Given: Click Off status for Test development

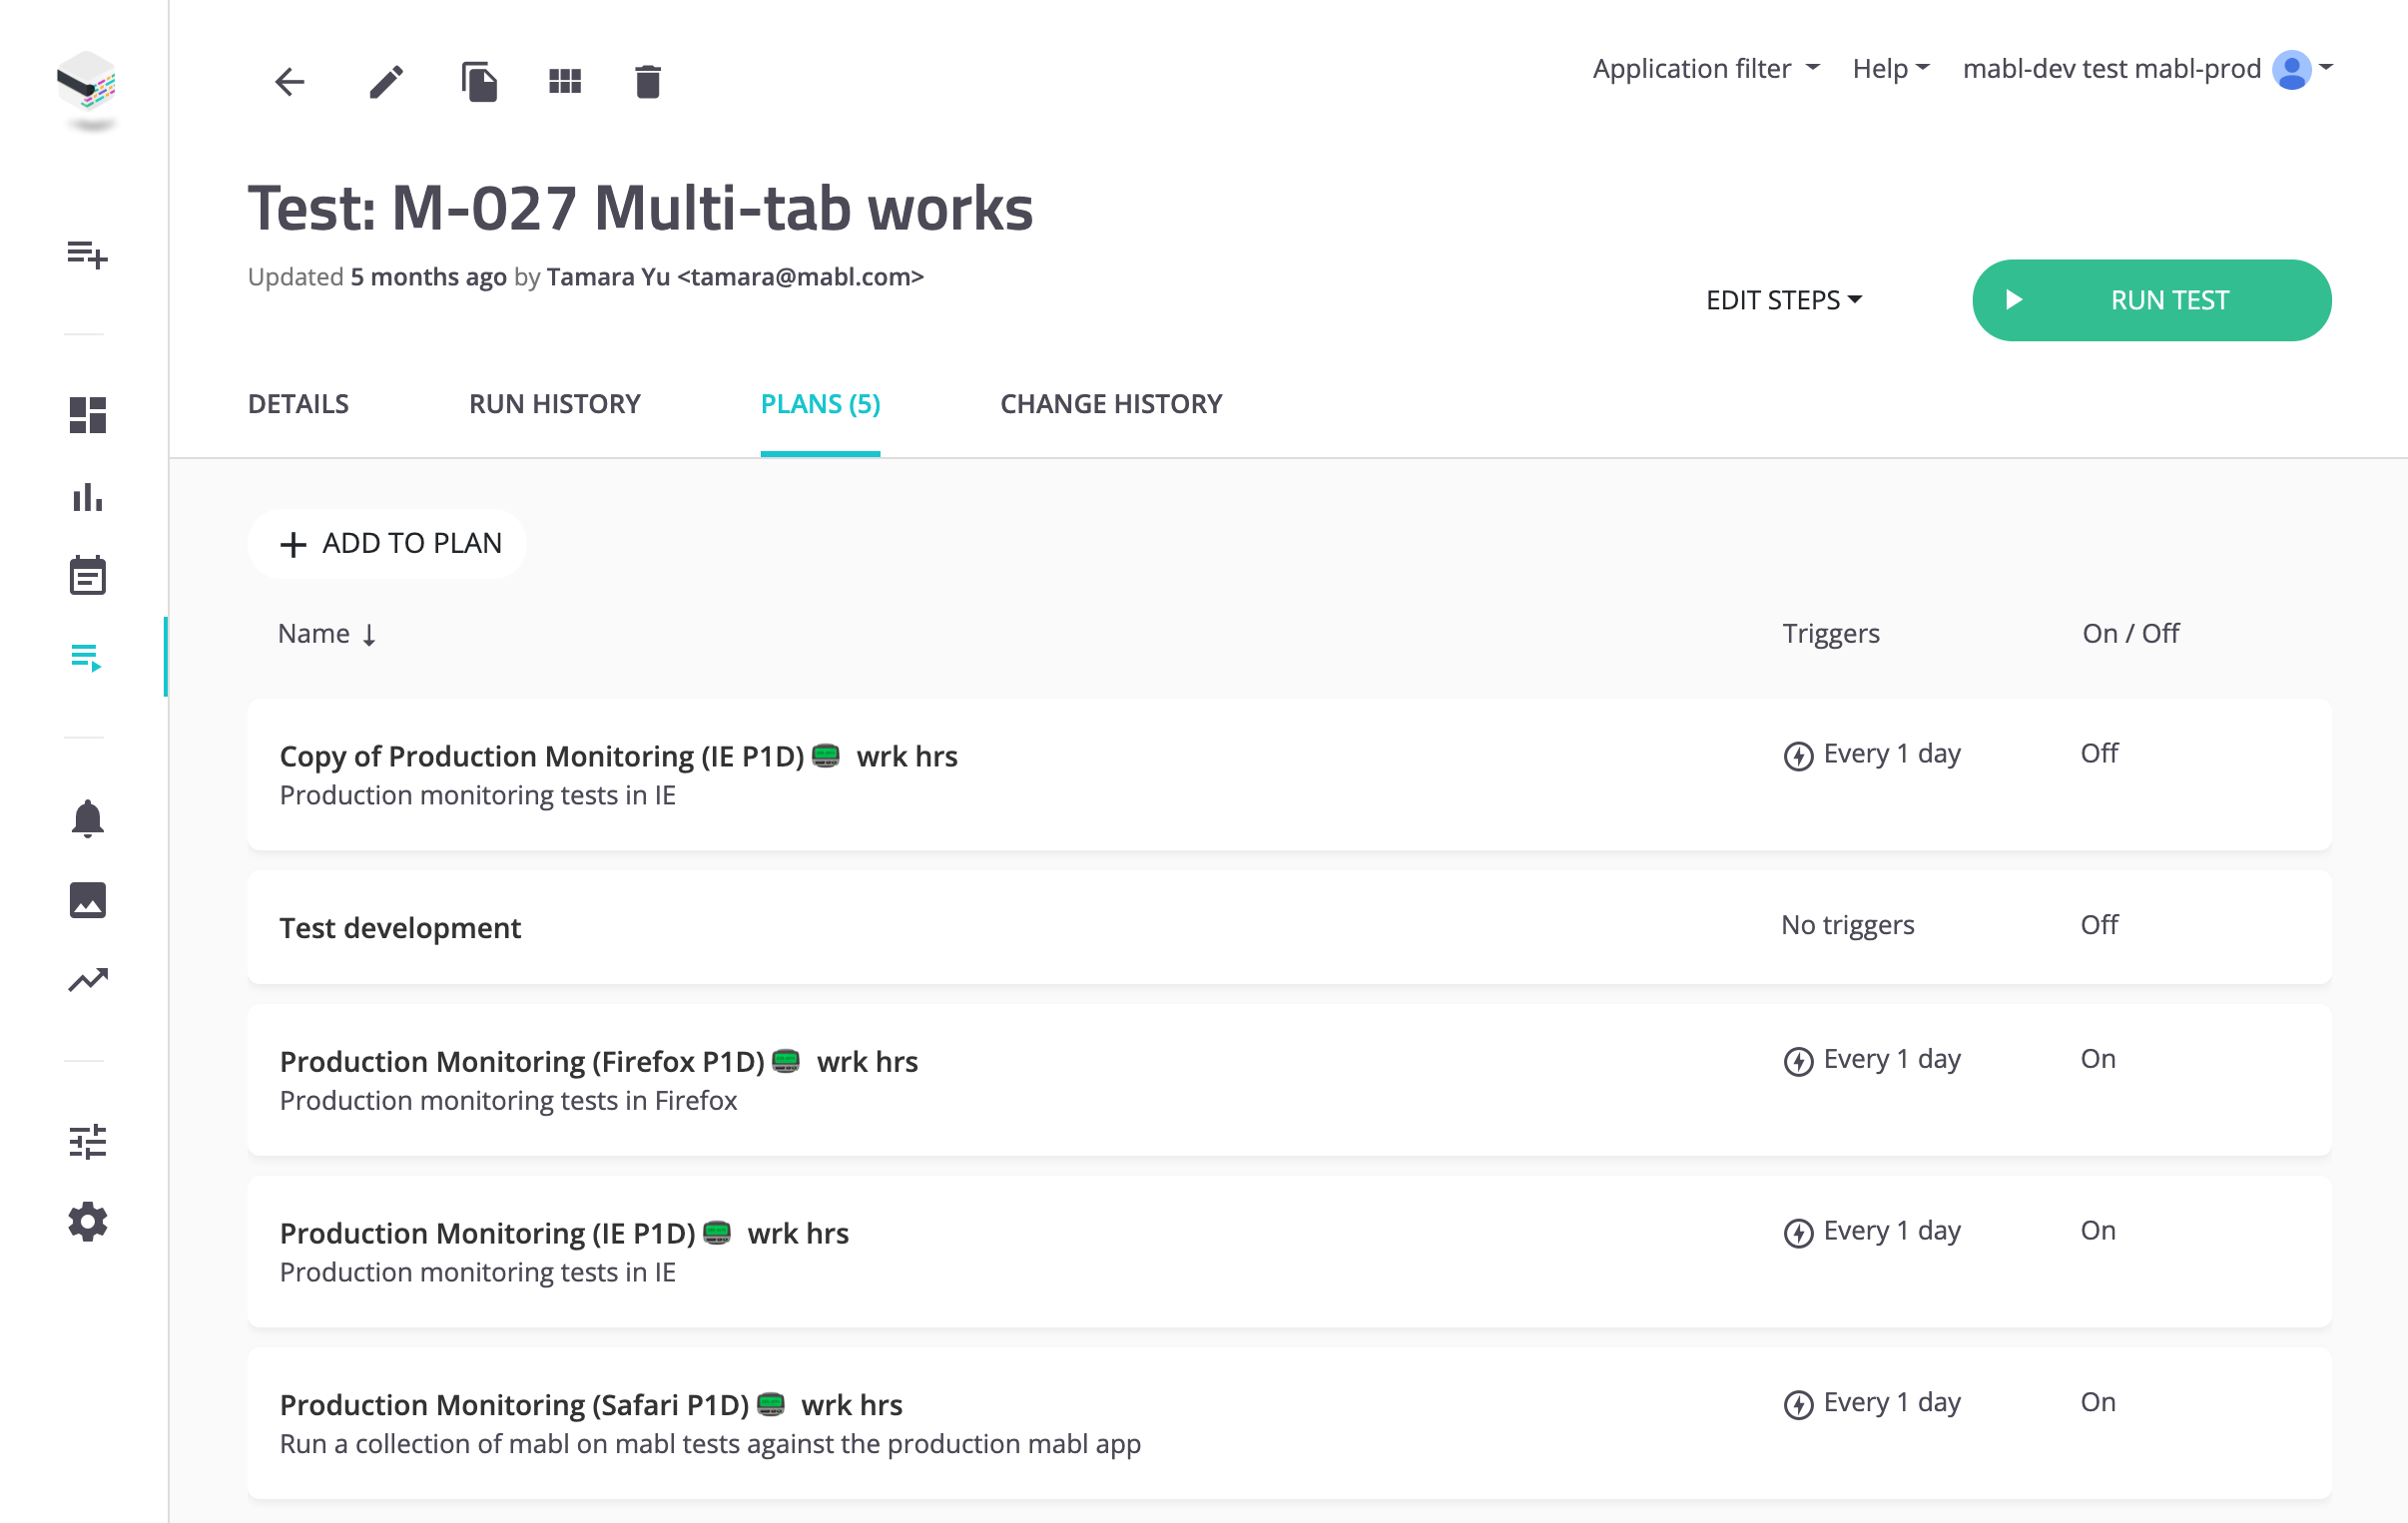Looking at the screenshot, I should 2098,925.
